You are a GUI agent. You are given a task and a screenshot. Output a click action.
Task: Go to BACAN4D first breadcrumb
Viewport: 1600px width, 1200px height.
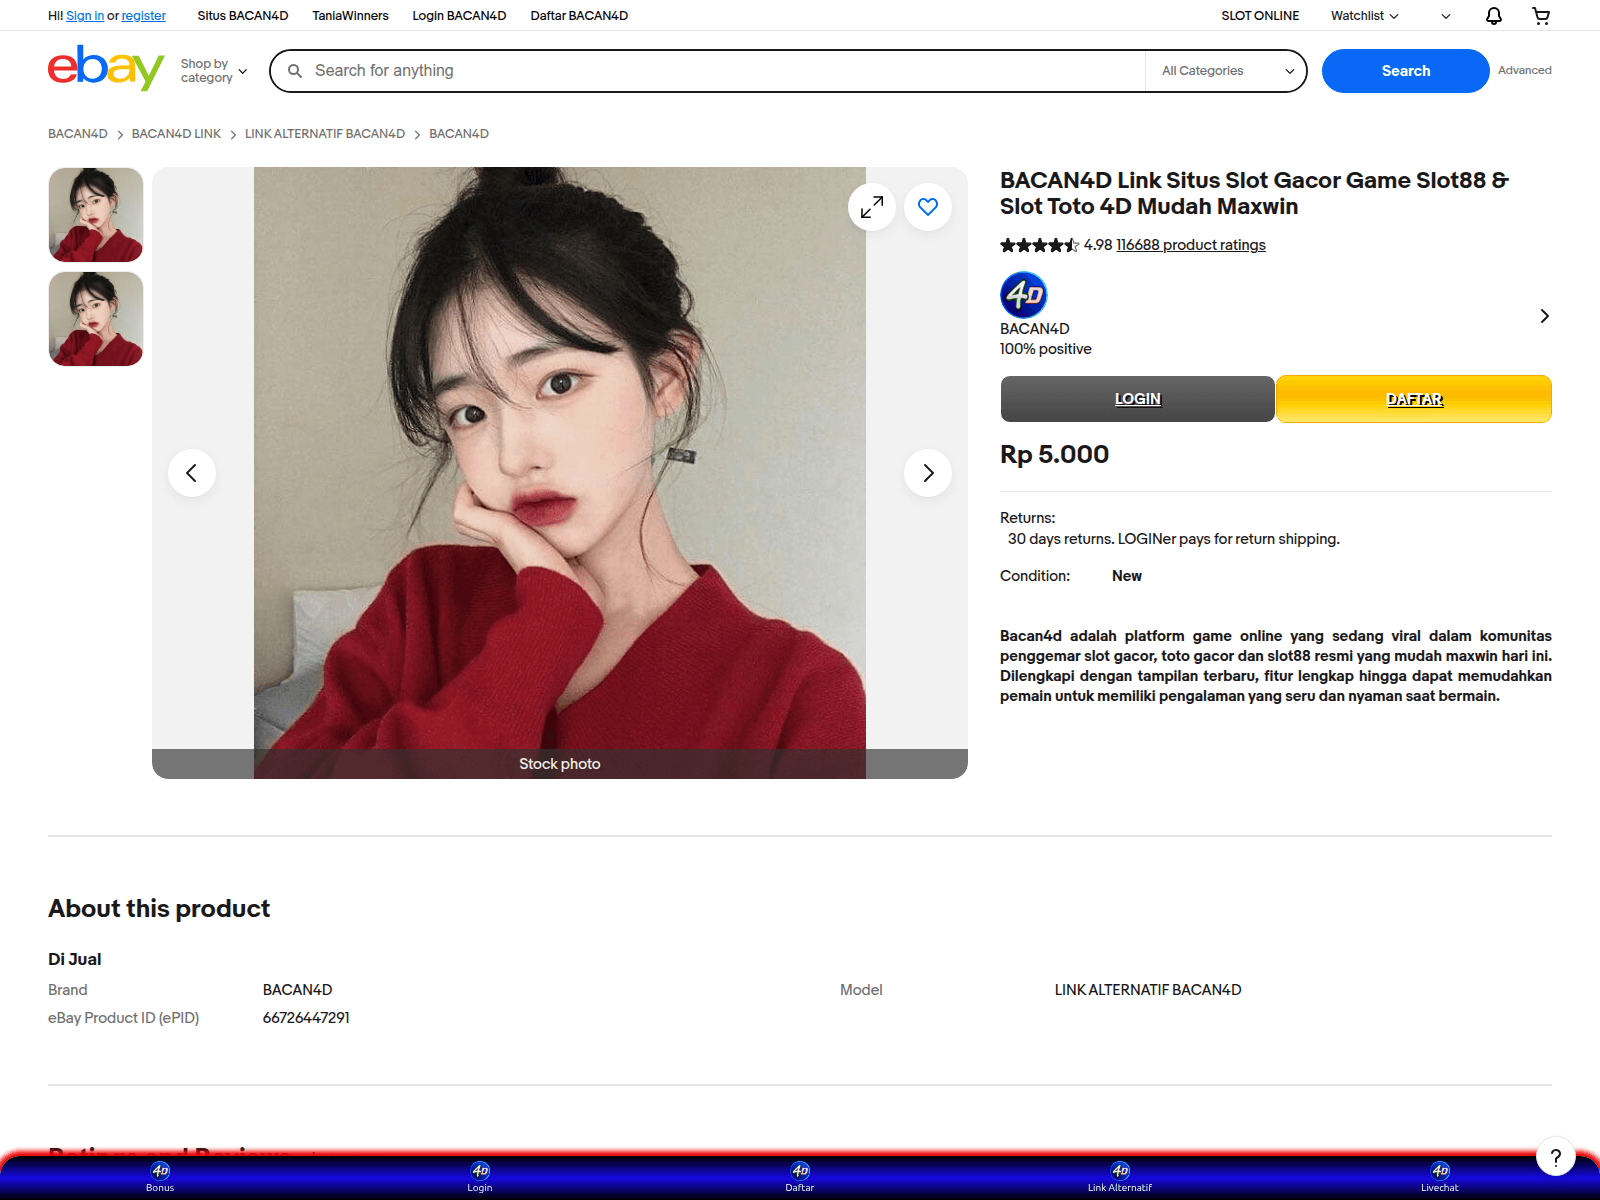78,134
